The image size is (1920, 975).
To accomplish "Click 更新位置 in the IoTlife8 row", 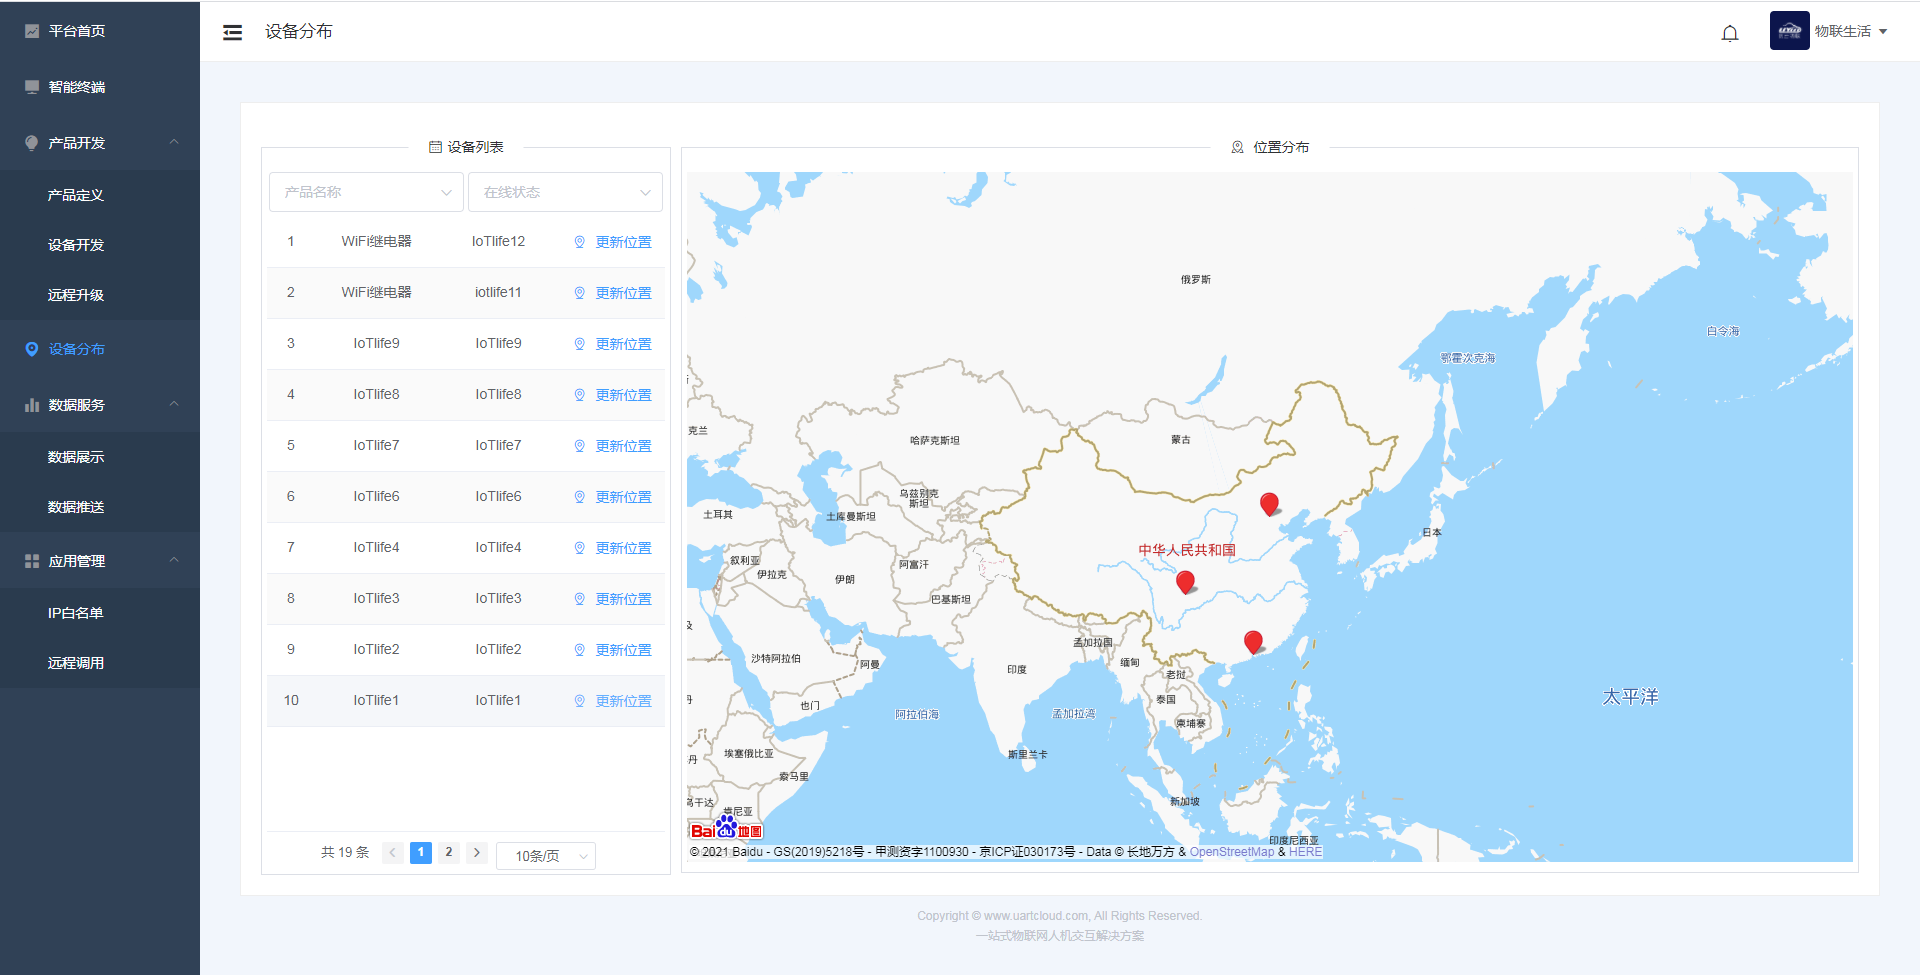I will (x=613, y=395).
